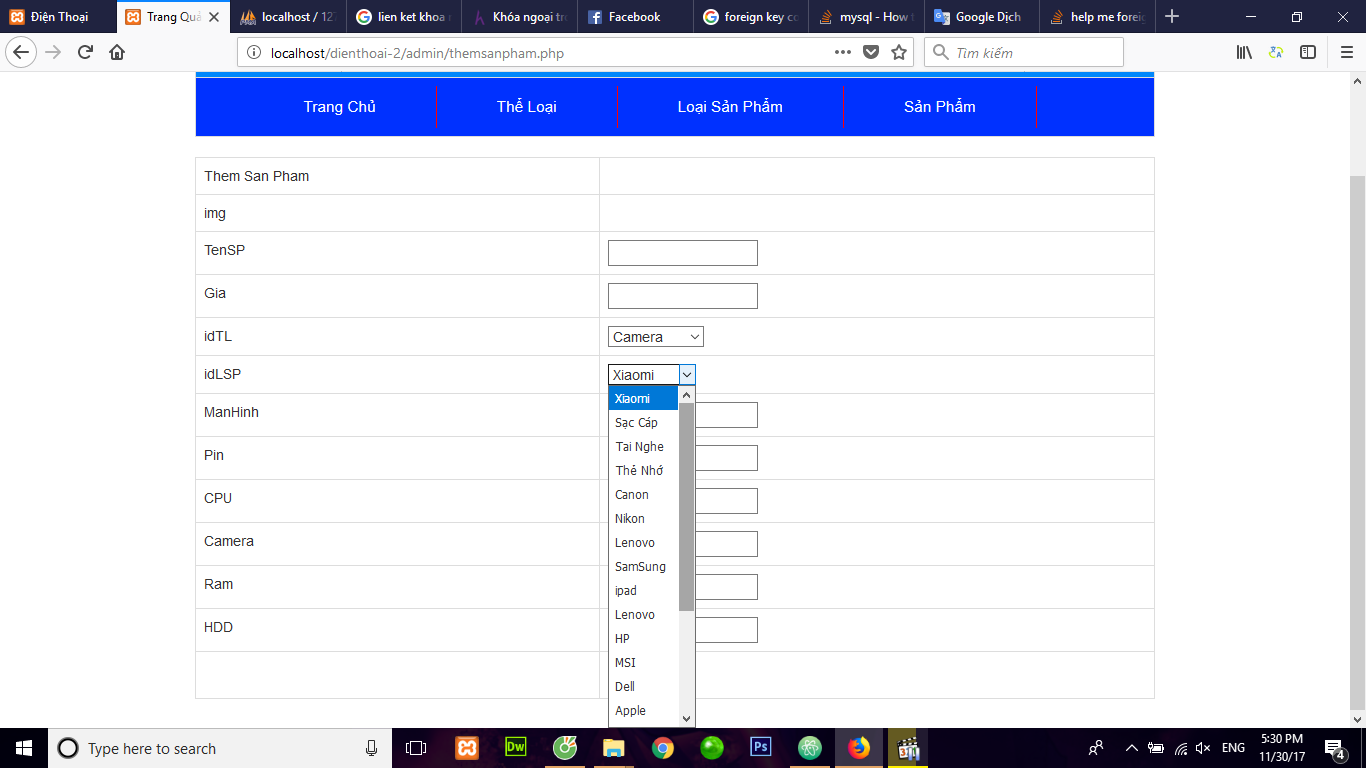Switch to the Facebook tab

click(x=635, y=17)
